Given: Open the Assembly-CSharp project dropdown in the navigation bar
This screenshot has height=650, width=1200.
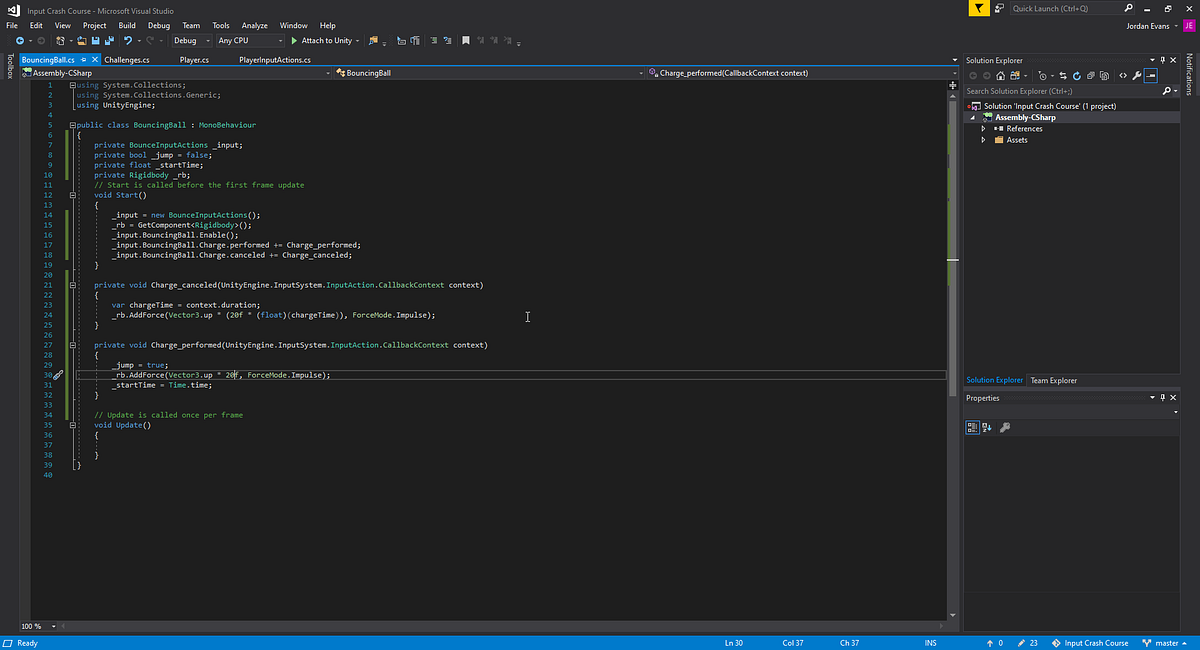Looking at the screenshot, I should point(177,73).
